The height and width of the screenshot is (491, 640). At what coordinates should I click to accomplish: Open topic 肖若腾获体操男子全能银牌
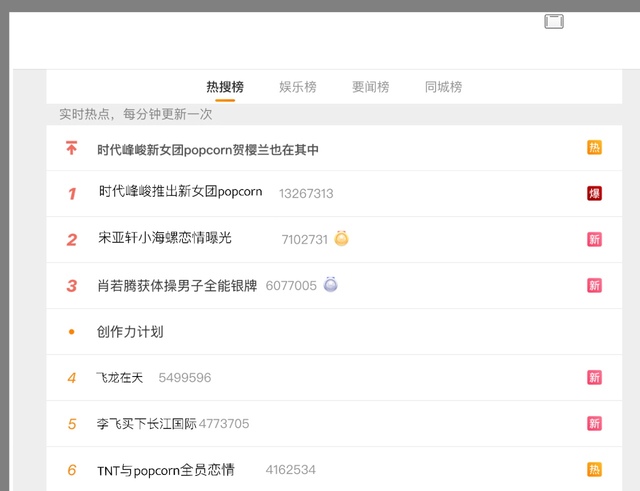click(177, 285)
